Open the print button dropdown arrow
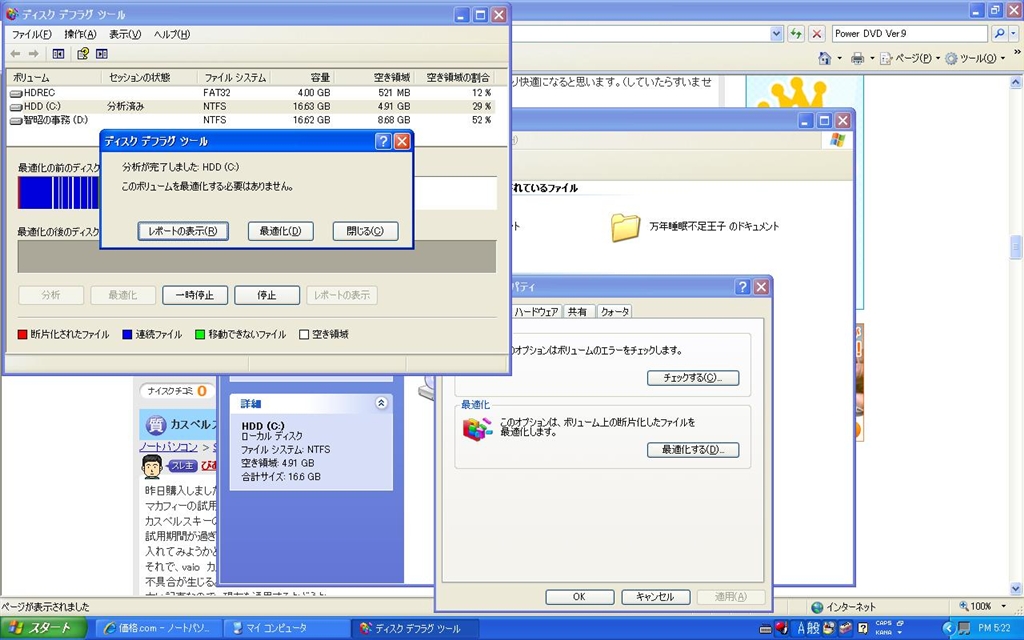Image resolution: width=1024 pixels, height=640 pixels. 872,58
